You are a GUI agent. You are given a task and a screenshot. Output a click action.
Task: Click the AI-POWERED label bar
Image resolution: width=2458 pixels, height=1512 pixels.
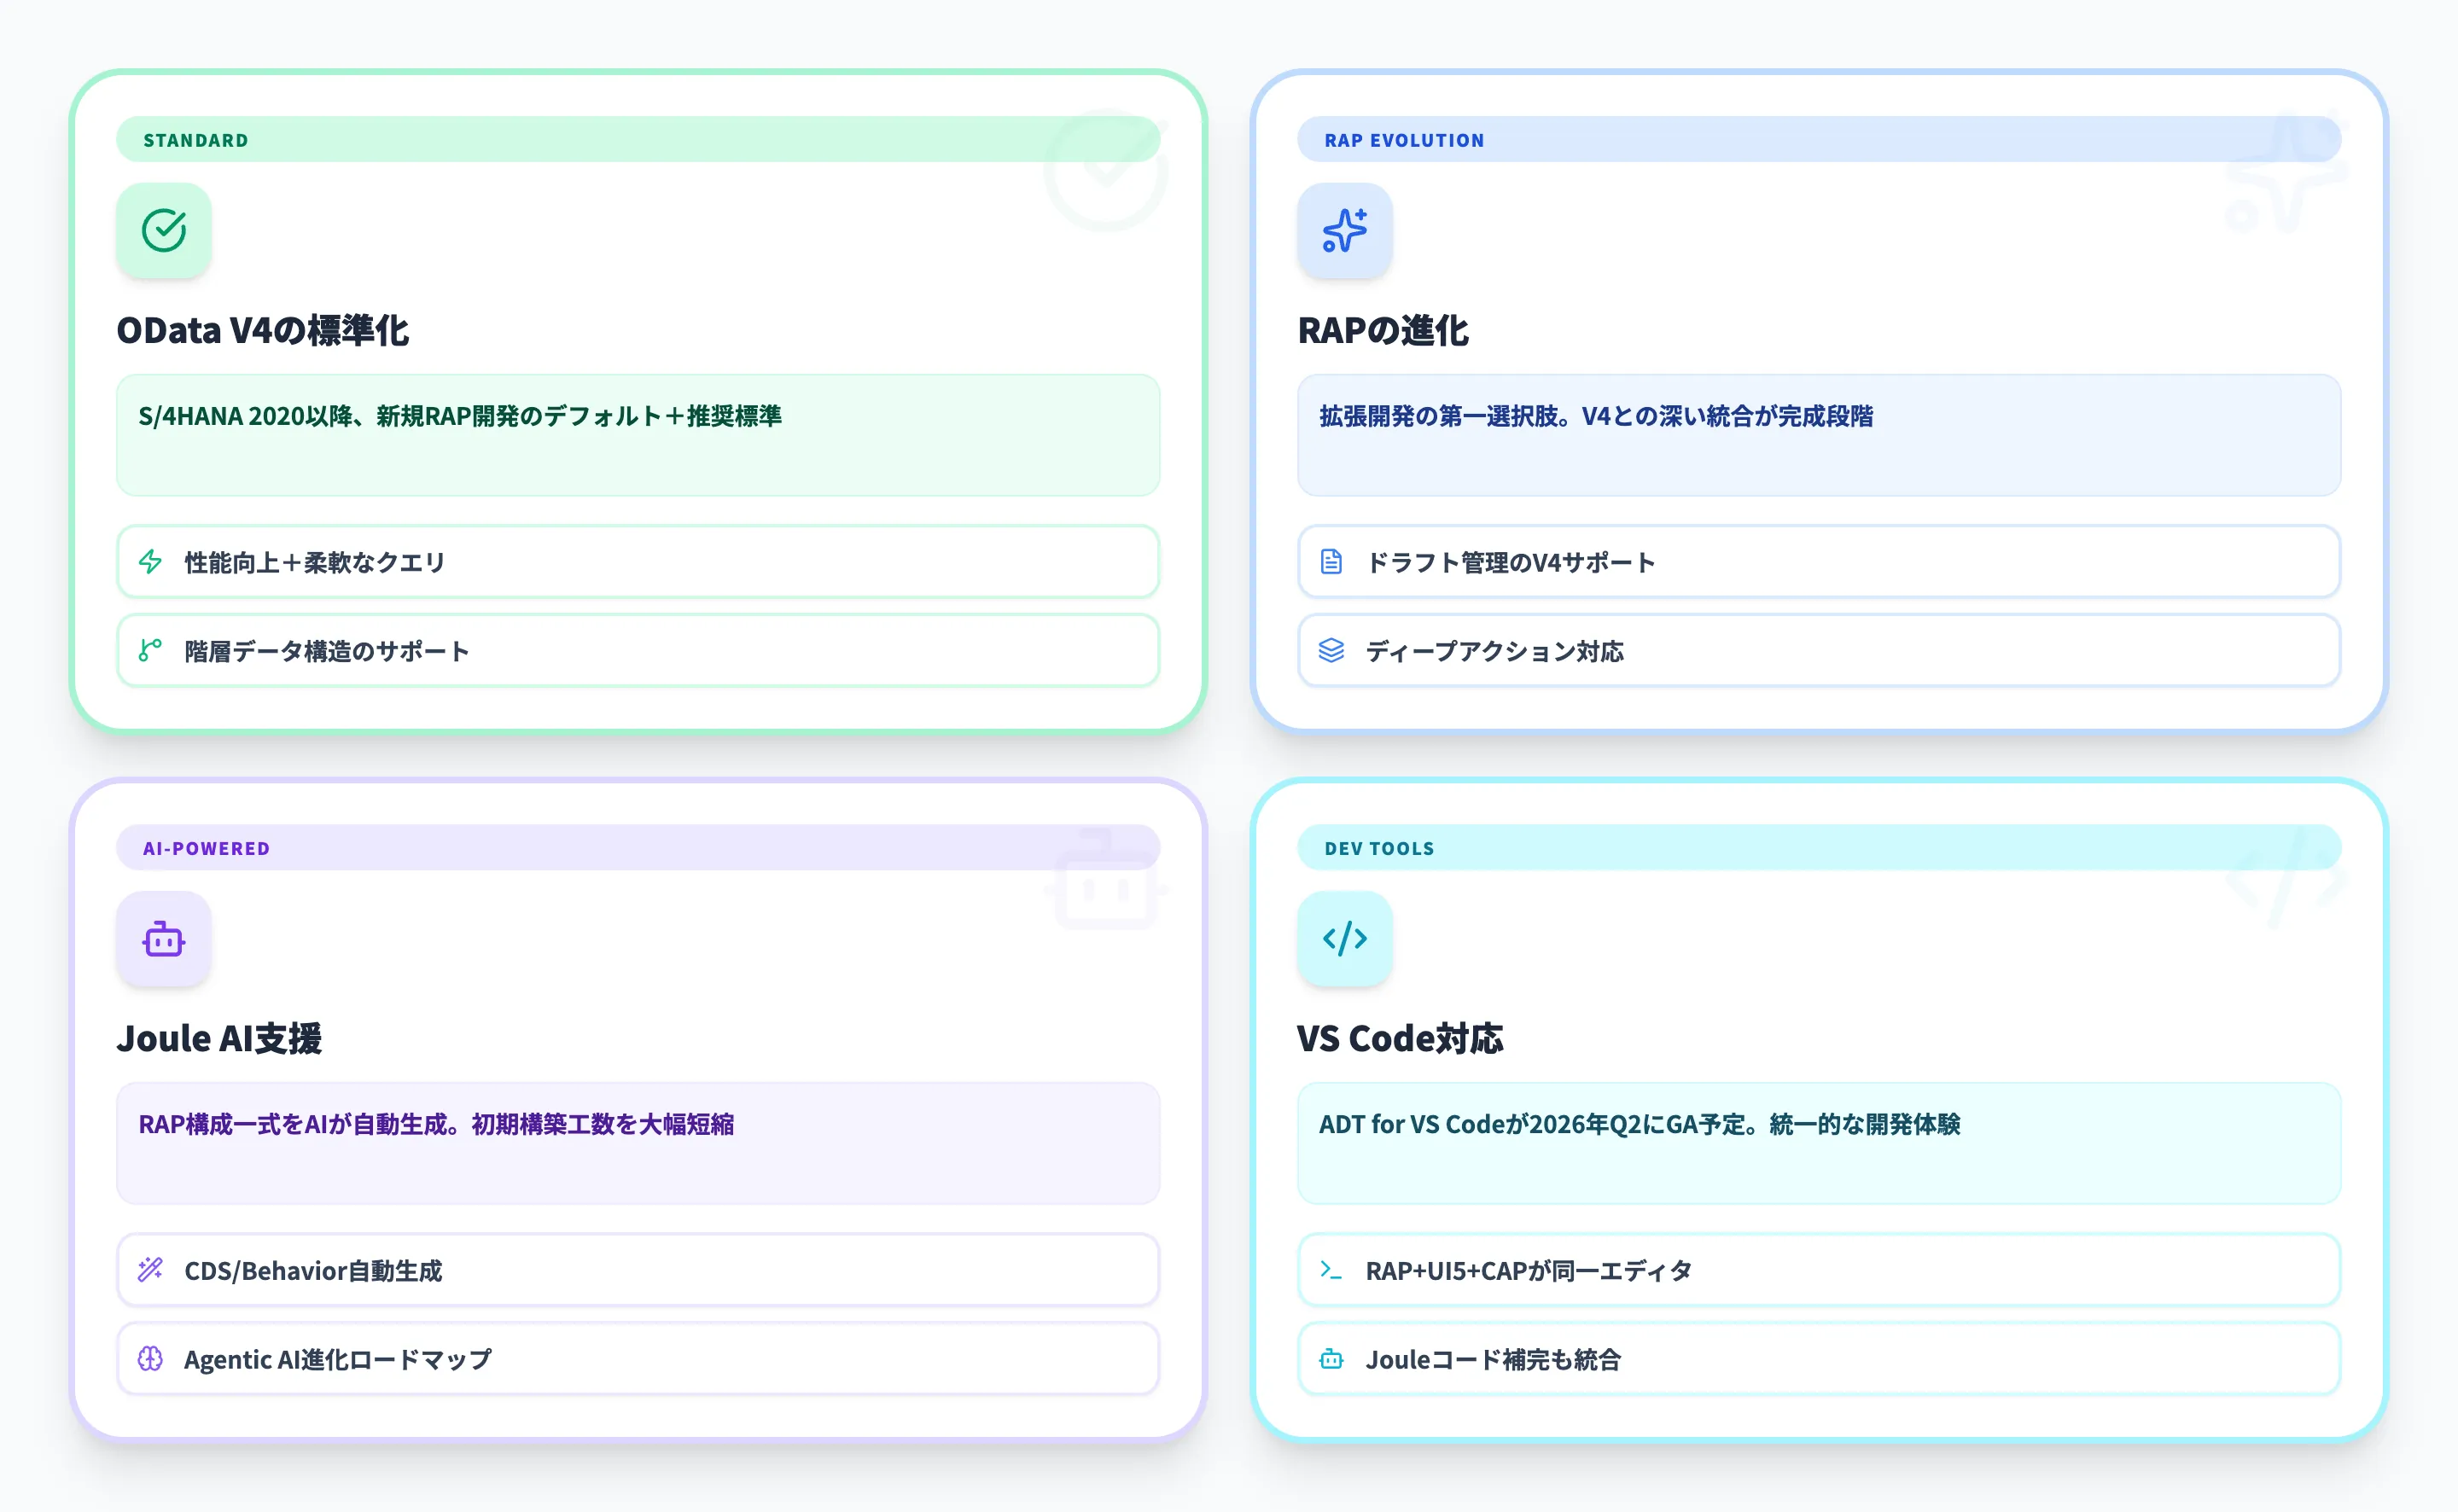pos(205,847)
